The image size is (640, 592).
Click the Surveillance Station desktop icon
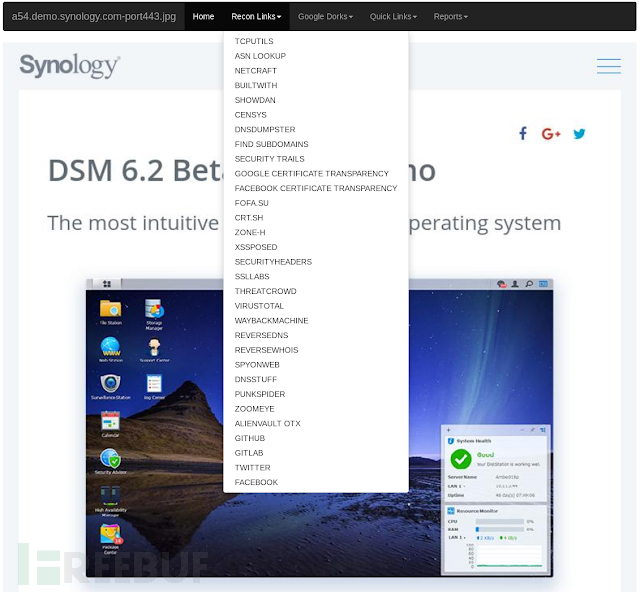pyautogui.click(x=111, y=386)
